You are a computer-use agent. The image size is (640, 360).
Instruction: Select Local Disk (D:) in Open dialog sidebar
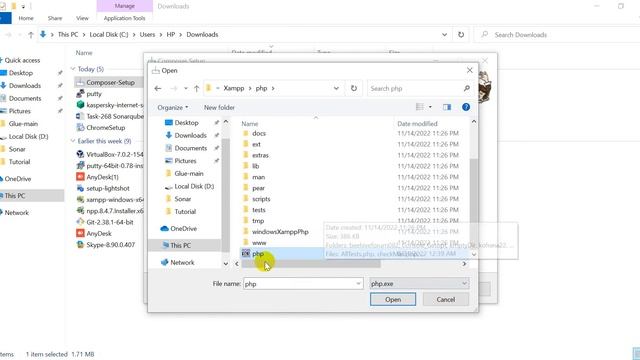click(x=194, y=186)
